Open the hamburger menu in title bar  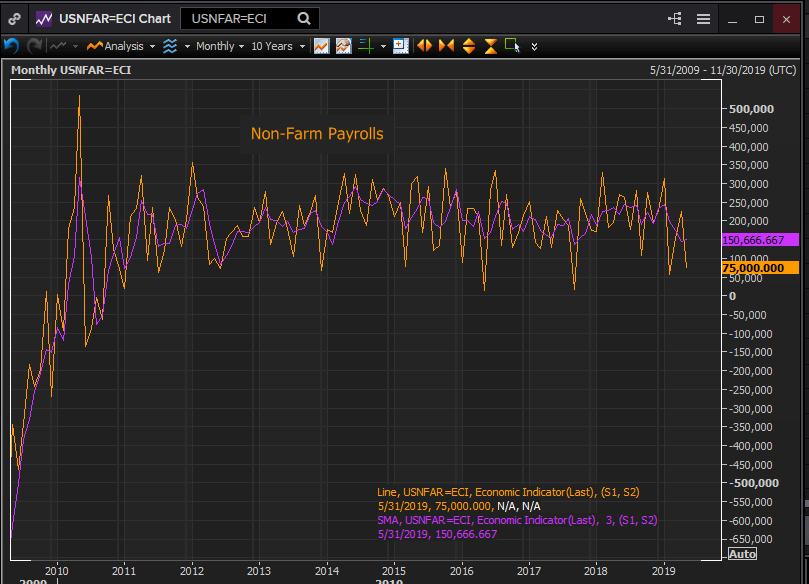point(703,19)
